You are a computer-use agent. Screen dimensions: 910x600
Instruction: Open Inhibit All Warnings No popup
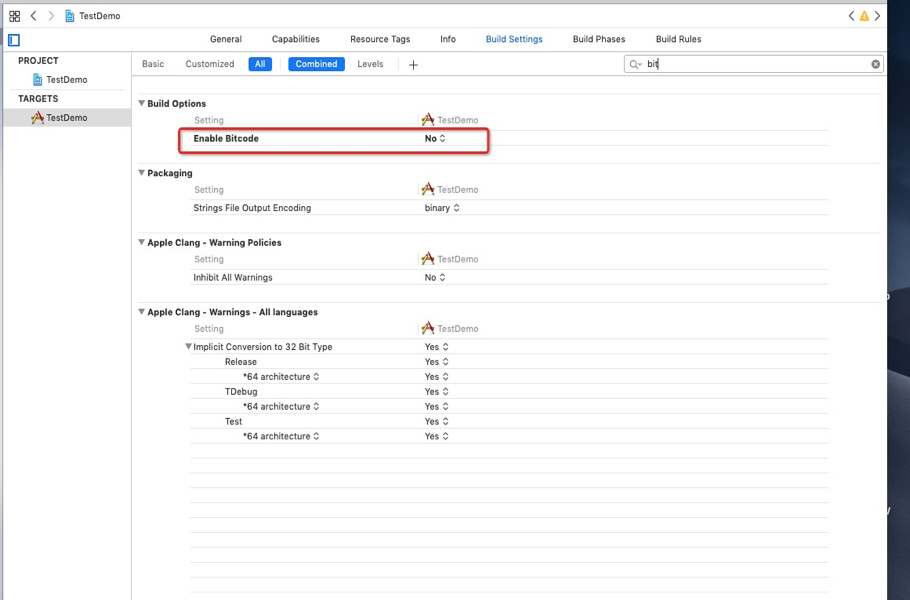pyautogui.click(x=435, y=277)
